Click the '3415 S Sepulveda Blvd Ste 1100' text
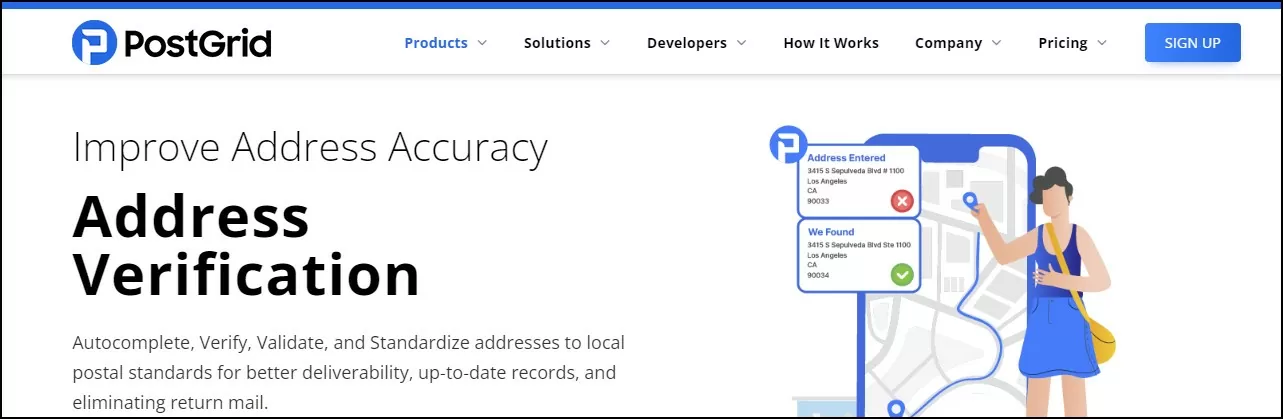This screenshot has width=1283, height=419. (859, 245)
